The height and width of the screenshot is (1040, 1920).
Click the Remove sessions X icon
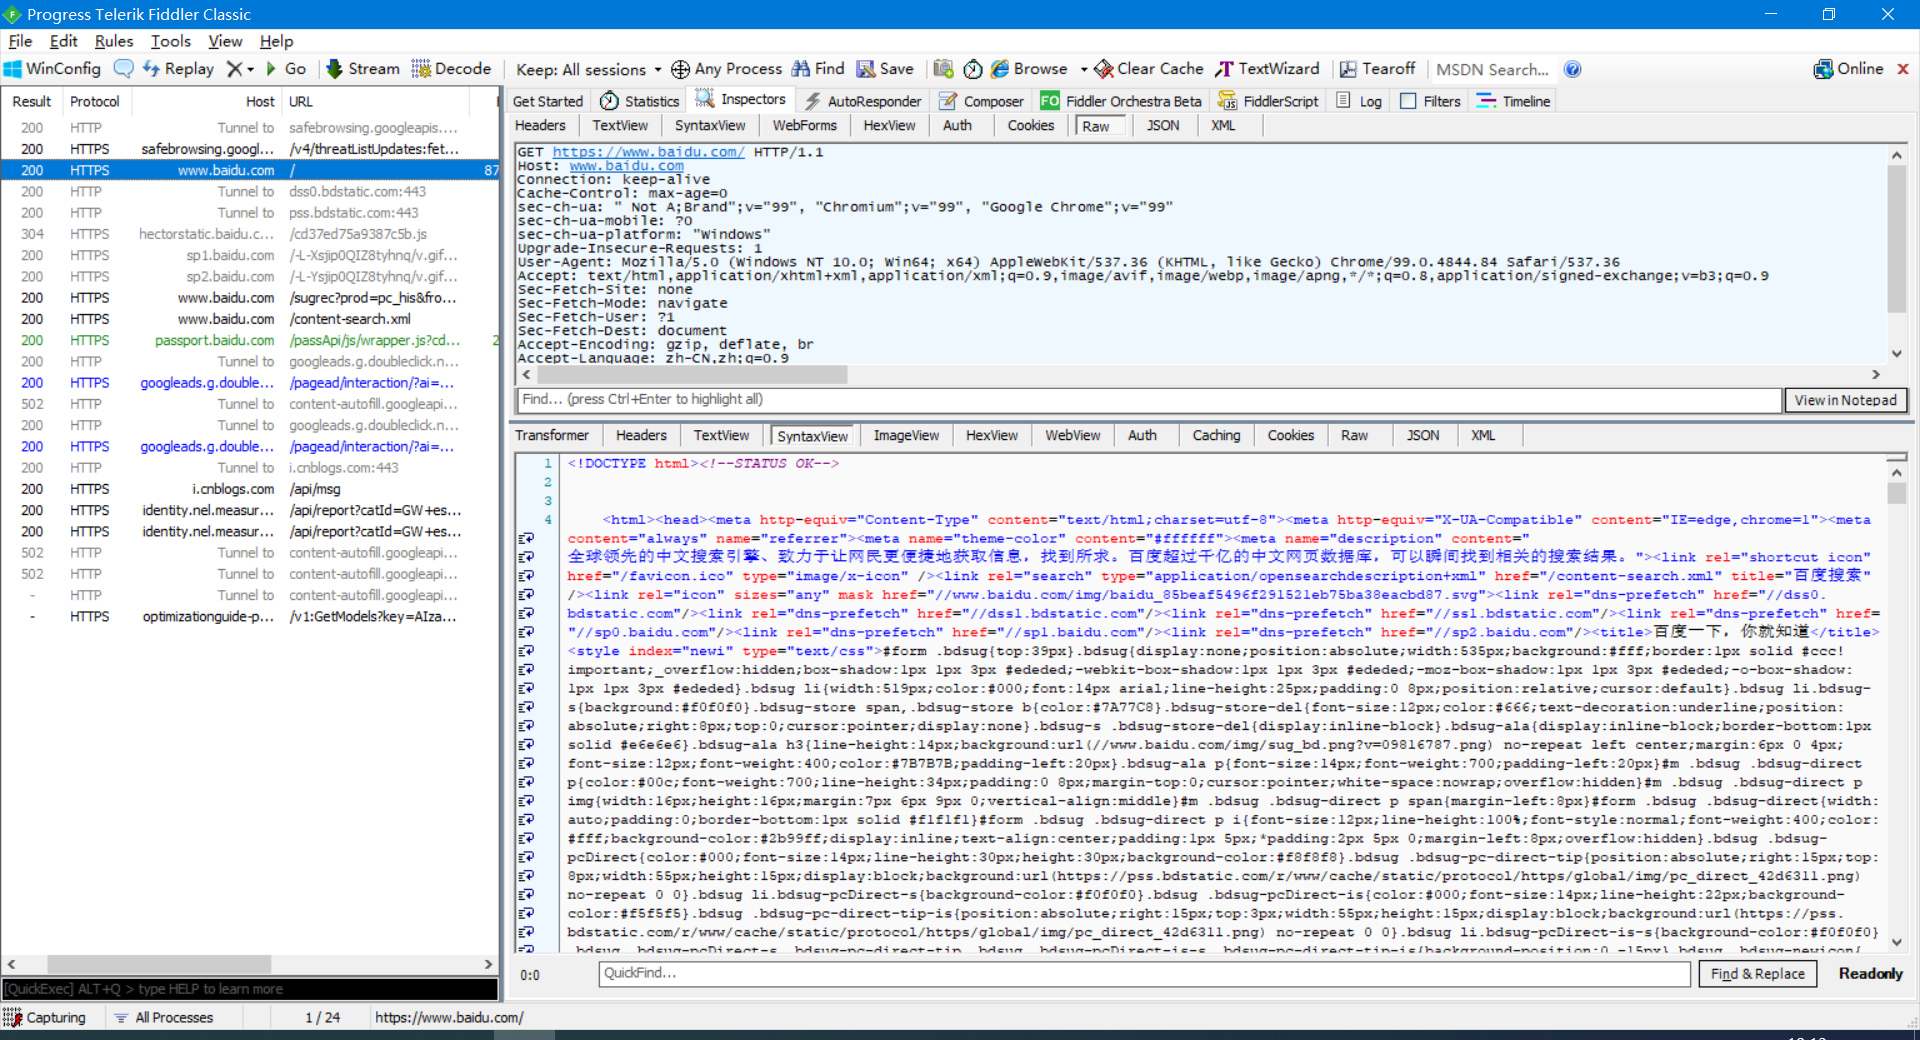(233, 69)
